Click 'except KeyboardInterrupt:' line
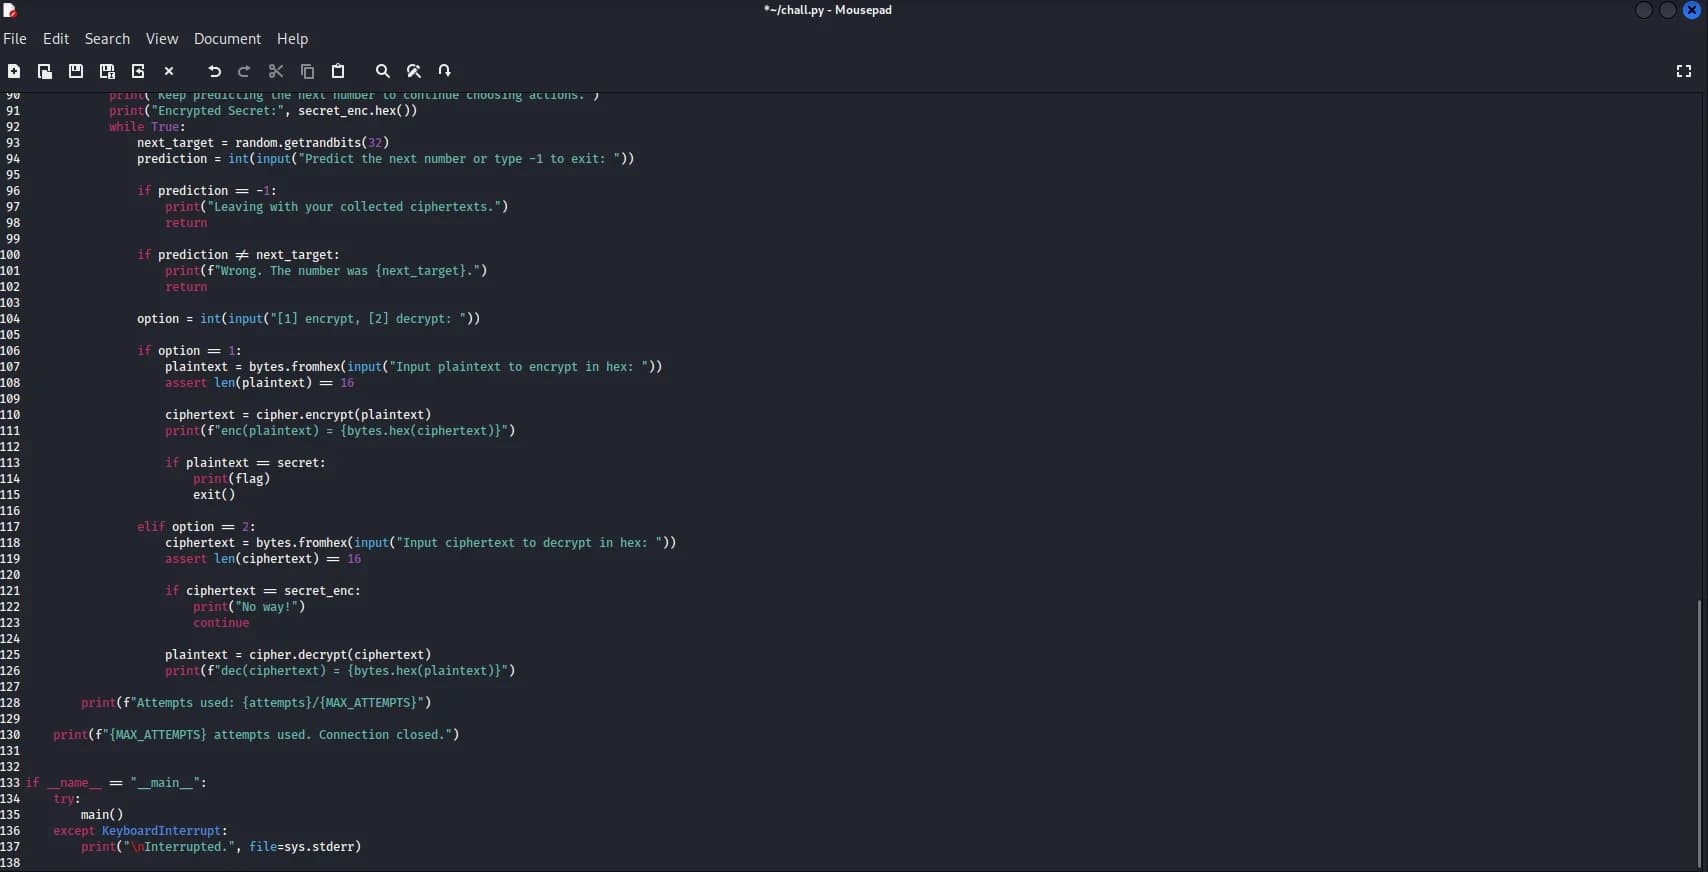Screen dimensions: 1708x872 (140, 831)
